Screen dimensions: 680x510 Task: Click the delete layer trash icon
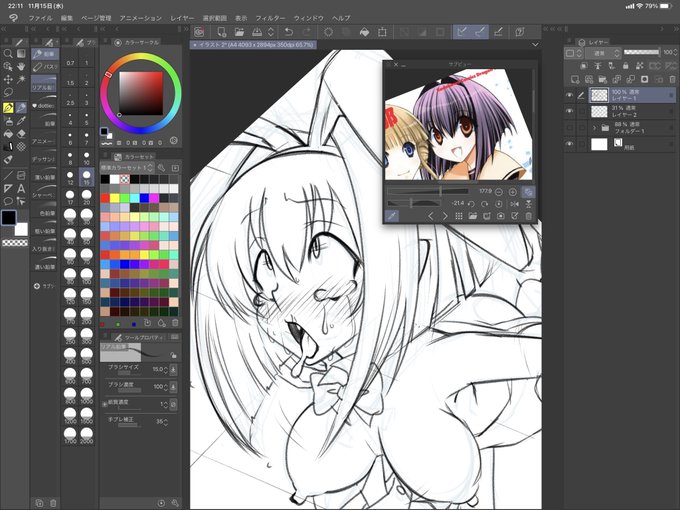tap(672, 79)
